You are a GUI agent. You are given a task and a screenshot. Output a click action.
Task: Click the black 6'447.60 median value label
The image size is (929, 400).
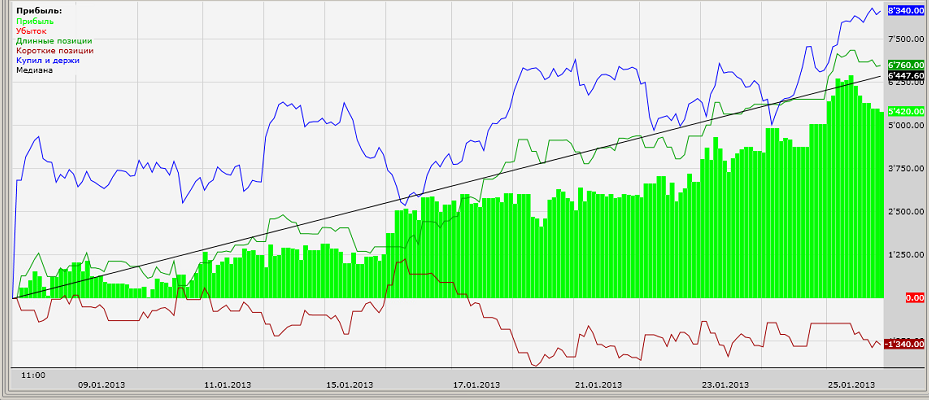click(x=907, y=76)
